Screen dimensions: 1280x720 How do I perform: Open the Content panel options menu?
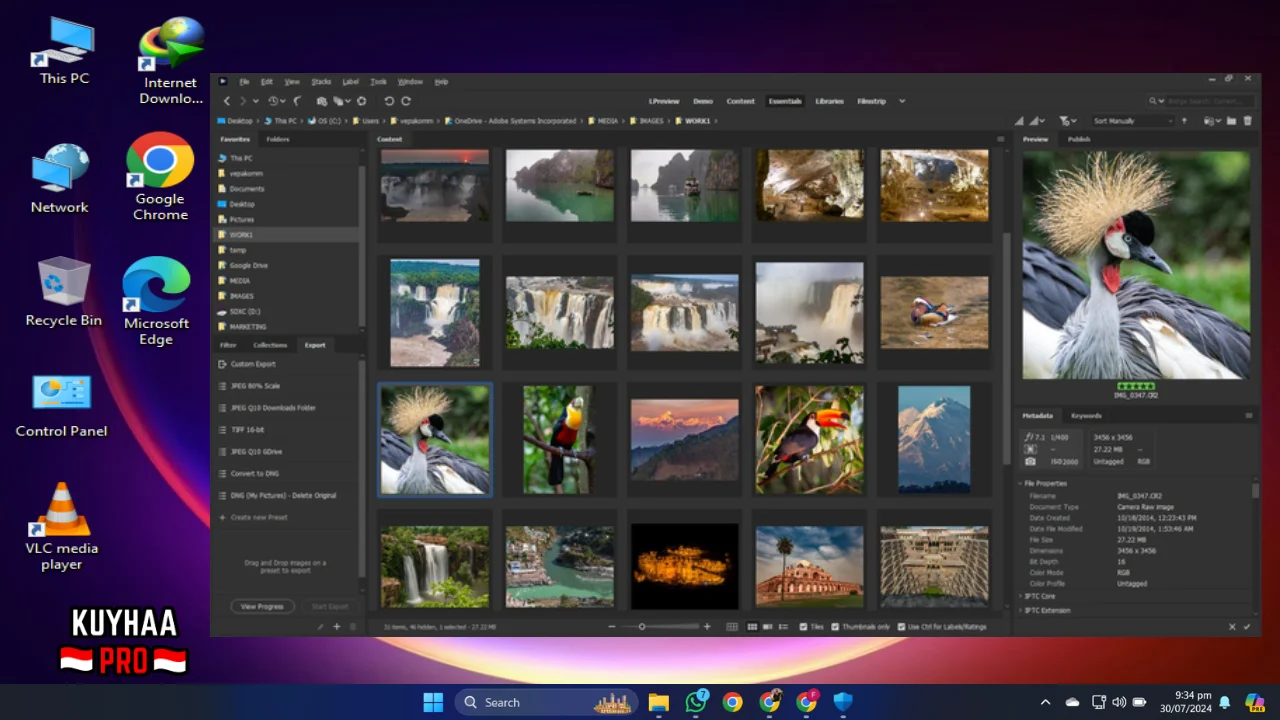(1000, 139)
